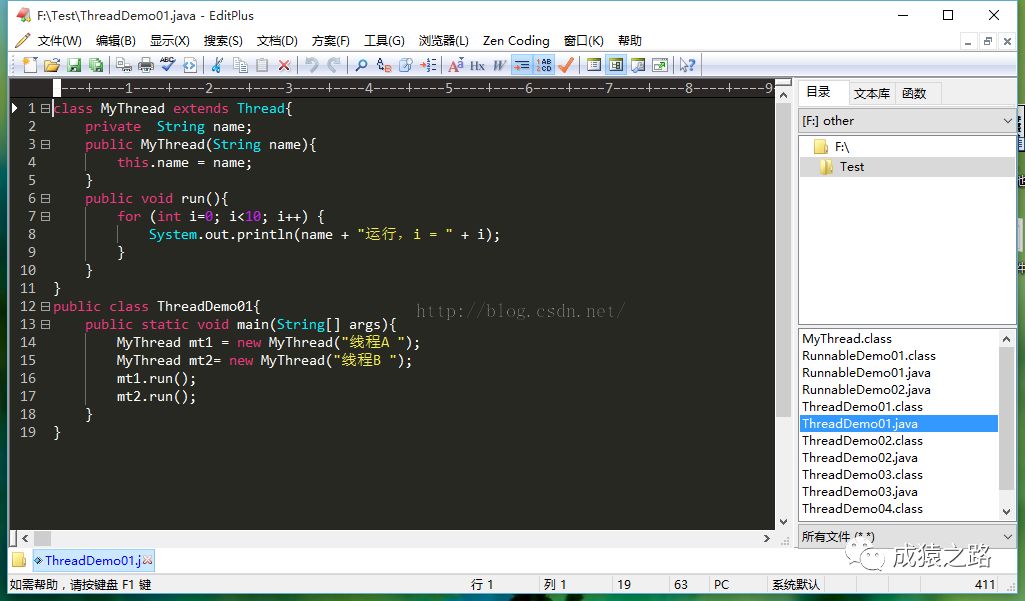Viewport: 1025px width, 601px height.
Task: Open the [F:] other drive dropdown
Action: 907,121
